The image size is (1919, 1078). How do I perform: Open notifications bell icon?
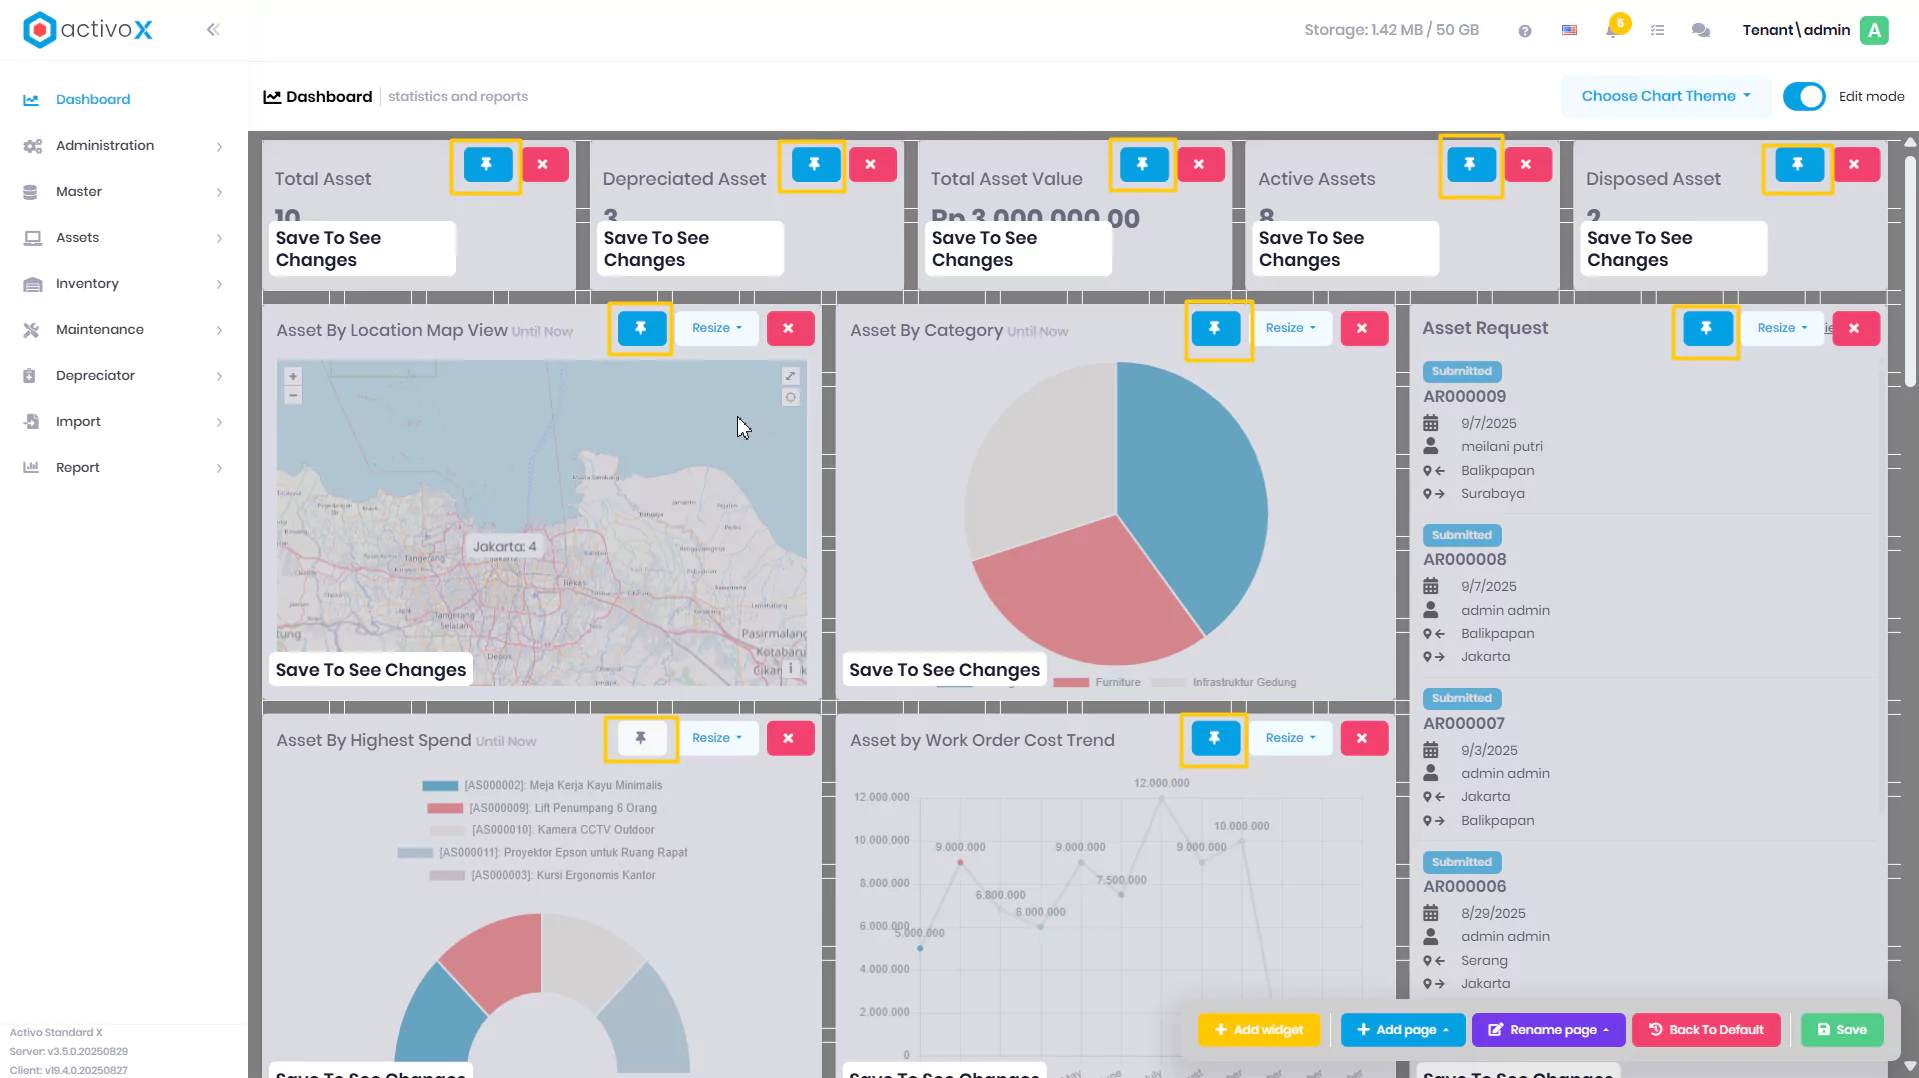point(1612,30)
